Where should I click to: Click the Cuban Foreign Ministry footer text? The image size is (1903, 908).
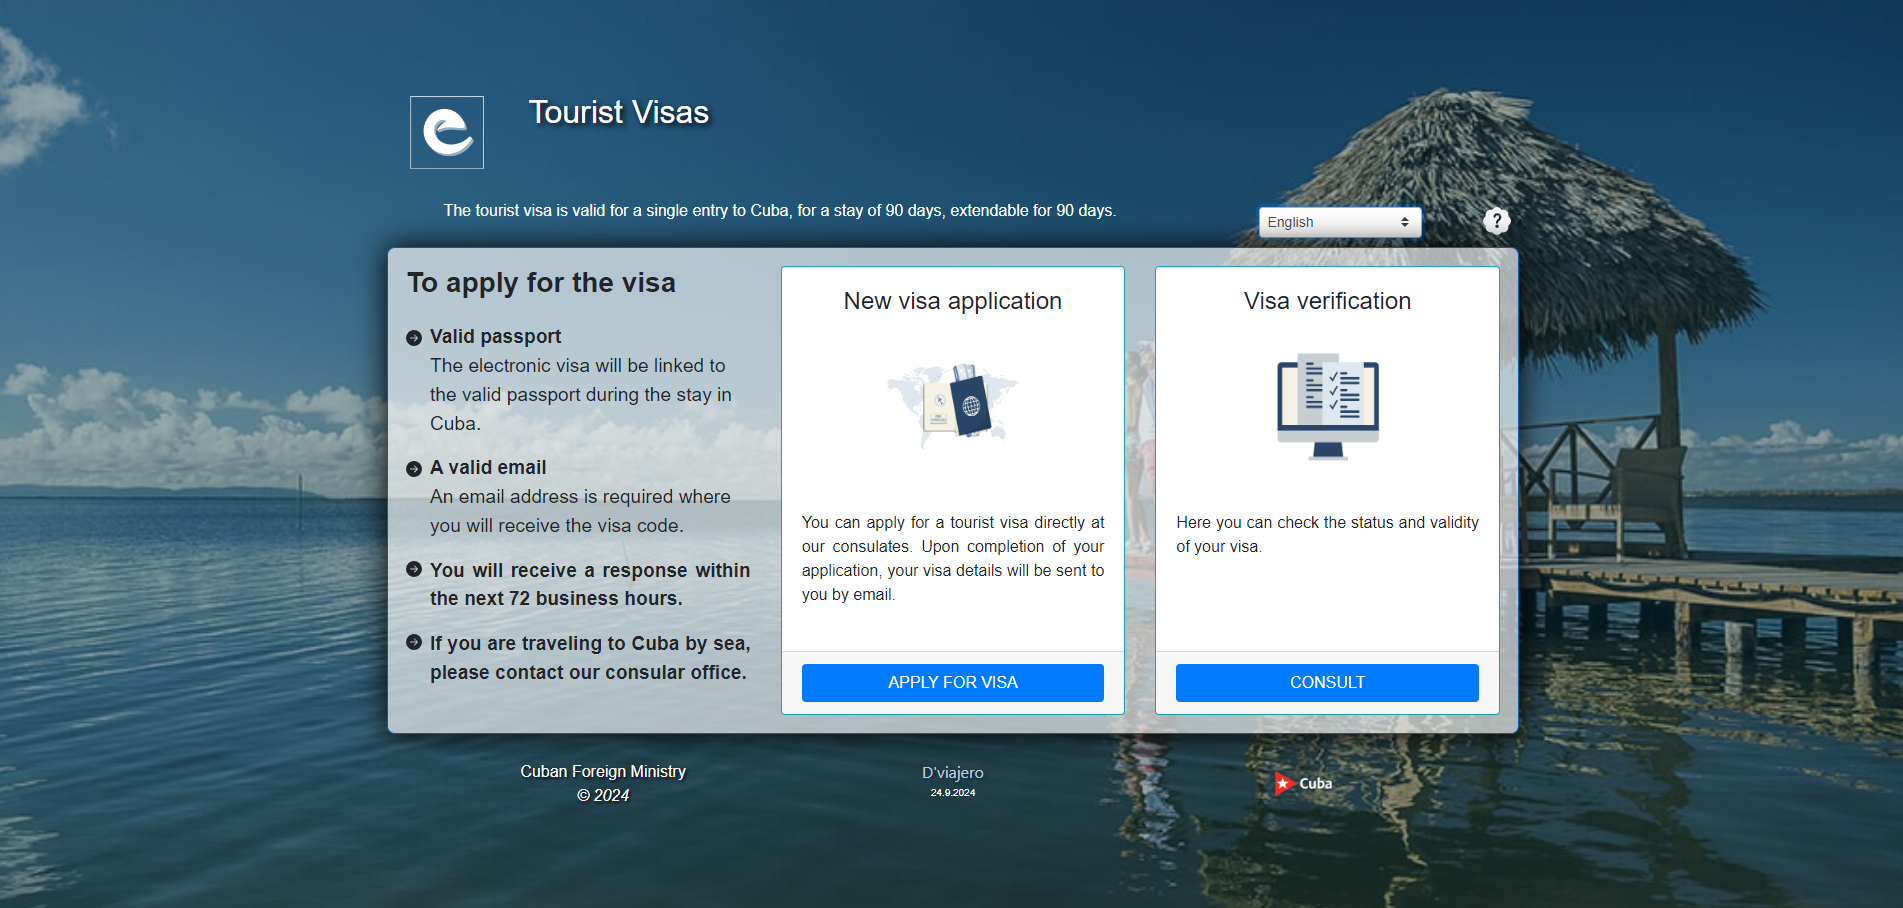tap(603, 772)
